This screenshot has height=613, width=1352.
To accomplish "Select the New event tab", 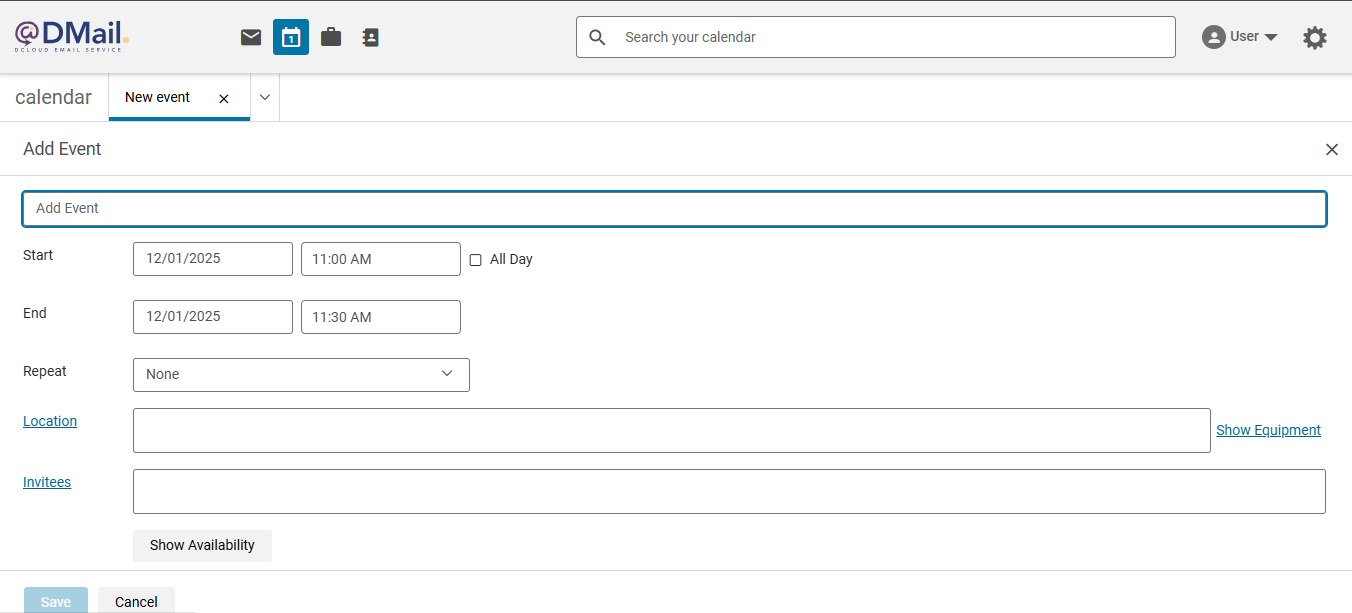I will click(158, 97).
